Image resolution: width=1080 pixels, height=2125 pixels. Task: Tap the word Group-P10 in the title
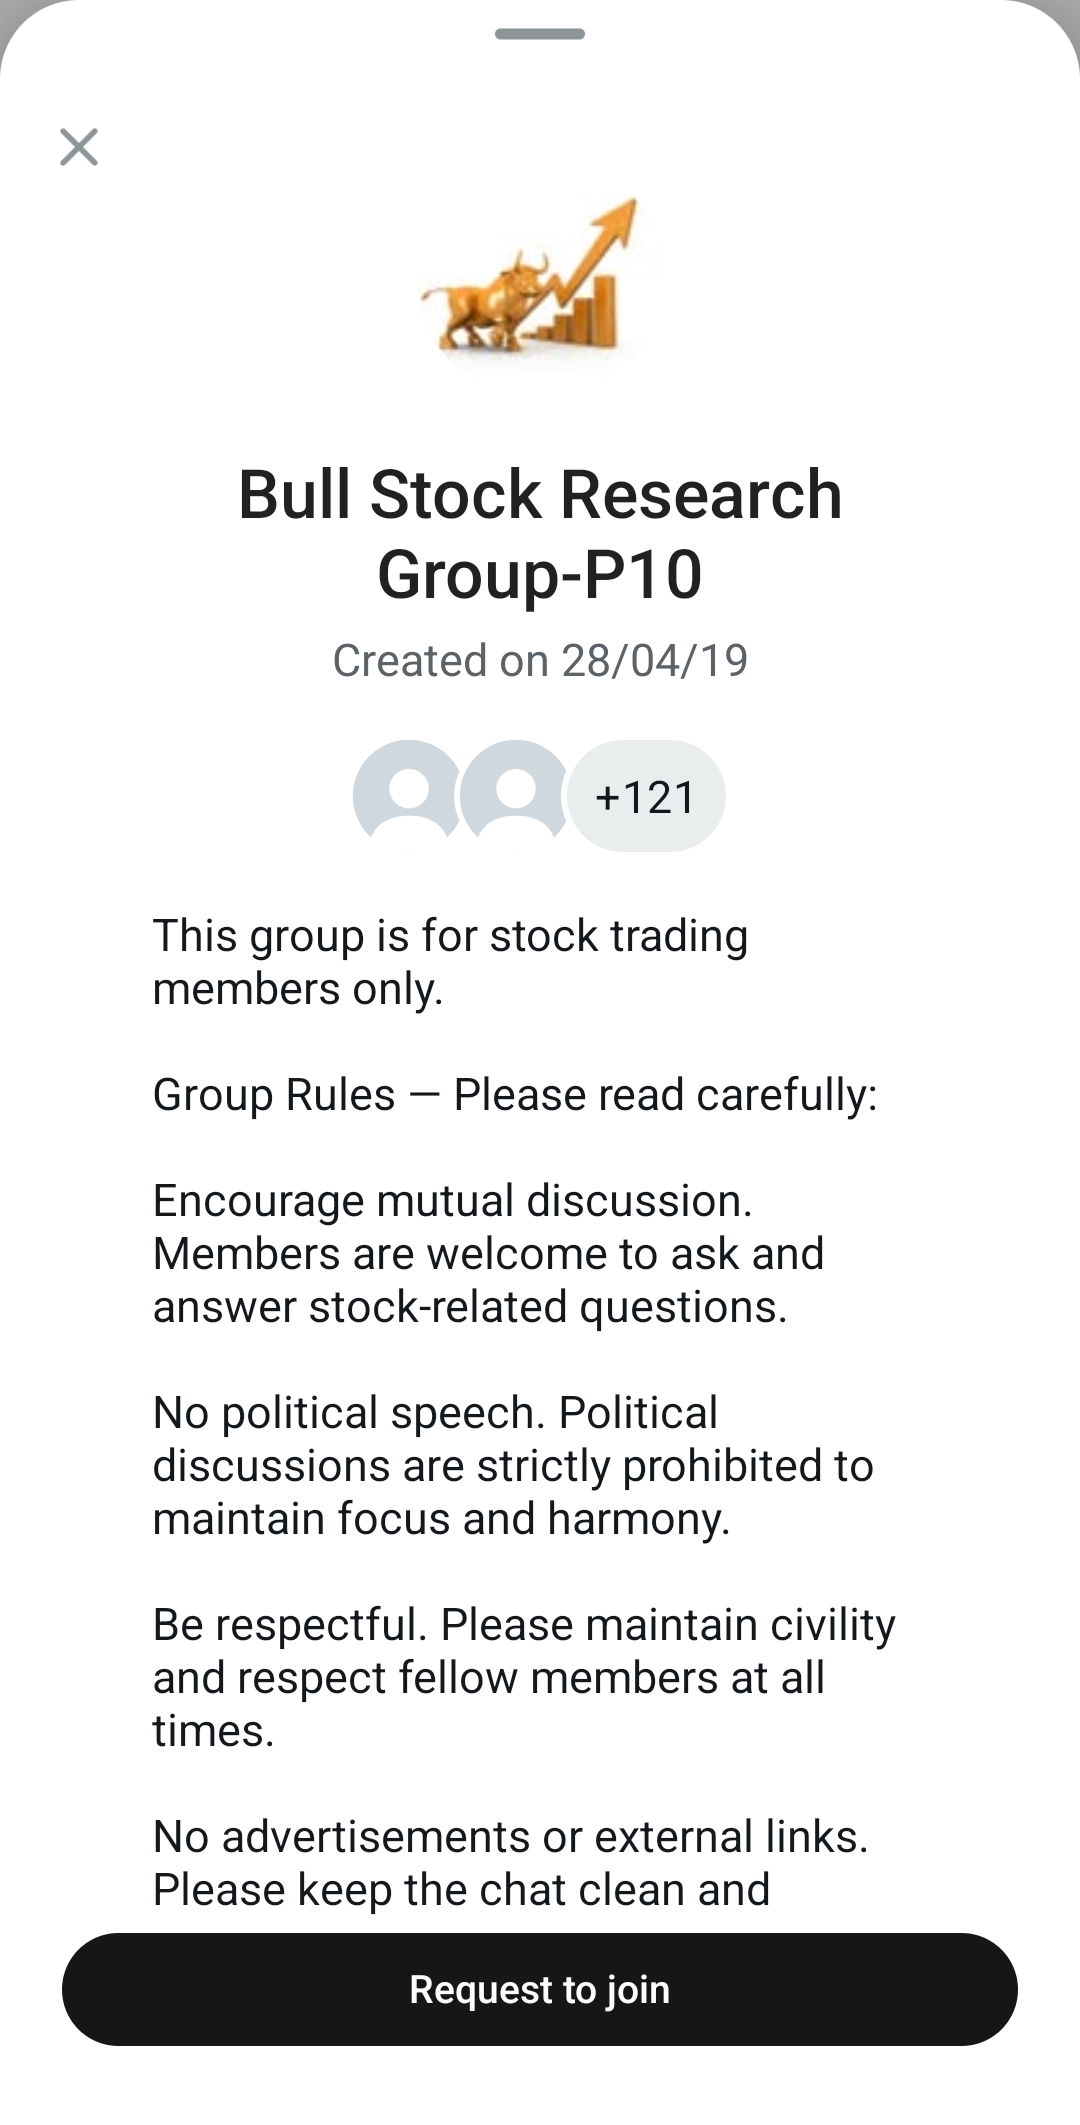540,575
